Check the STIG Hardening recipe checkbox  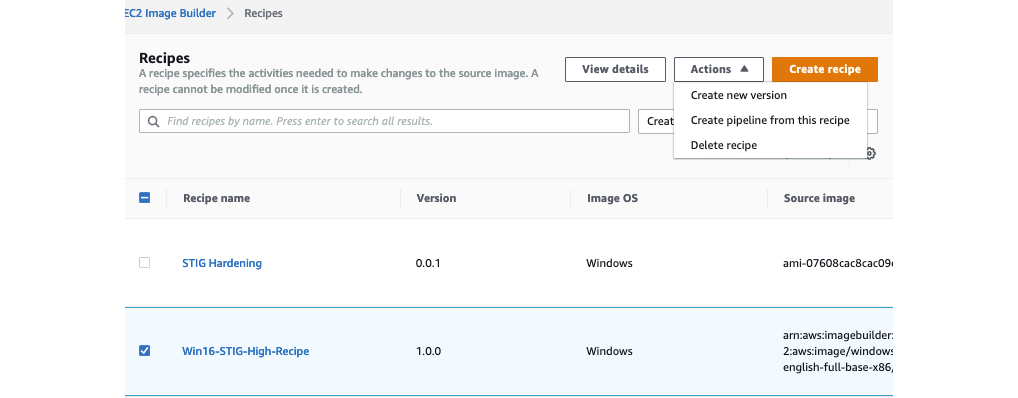click(145, 263)
